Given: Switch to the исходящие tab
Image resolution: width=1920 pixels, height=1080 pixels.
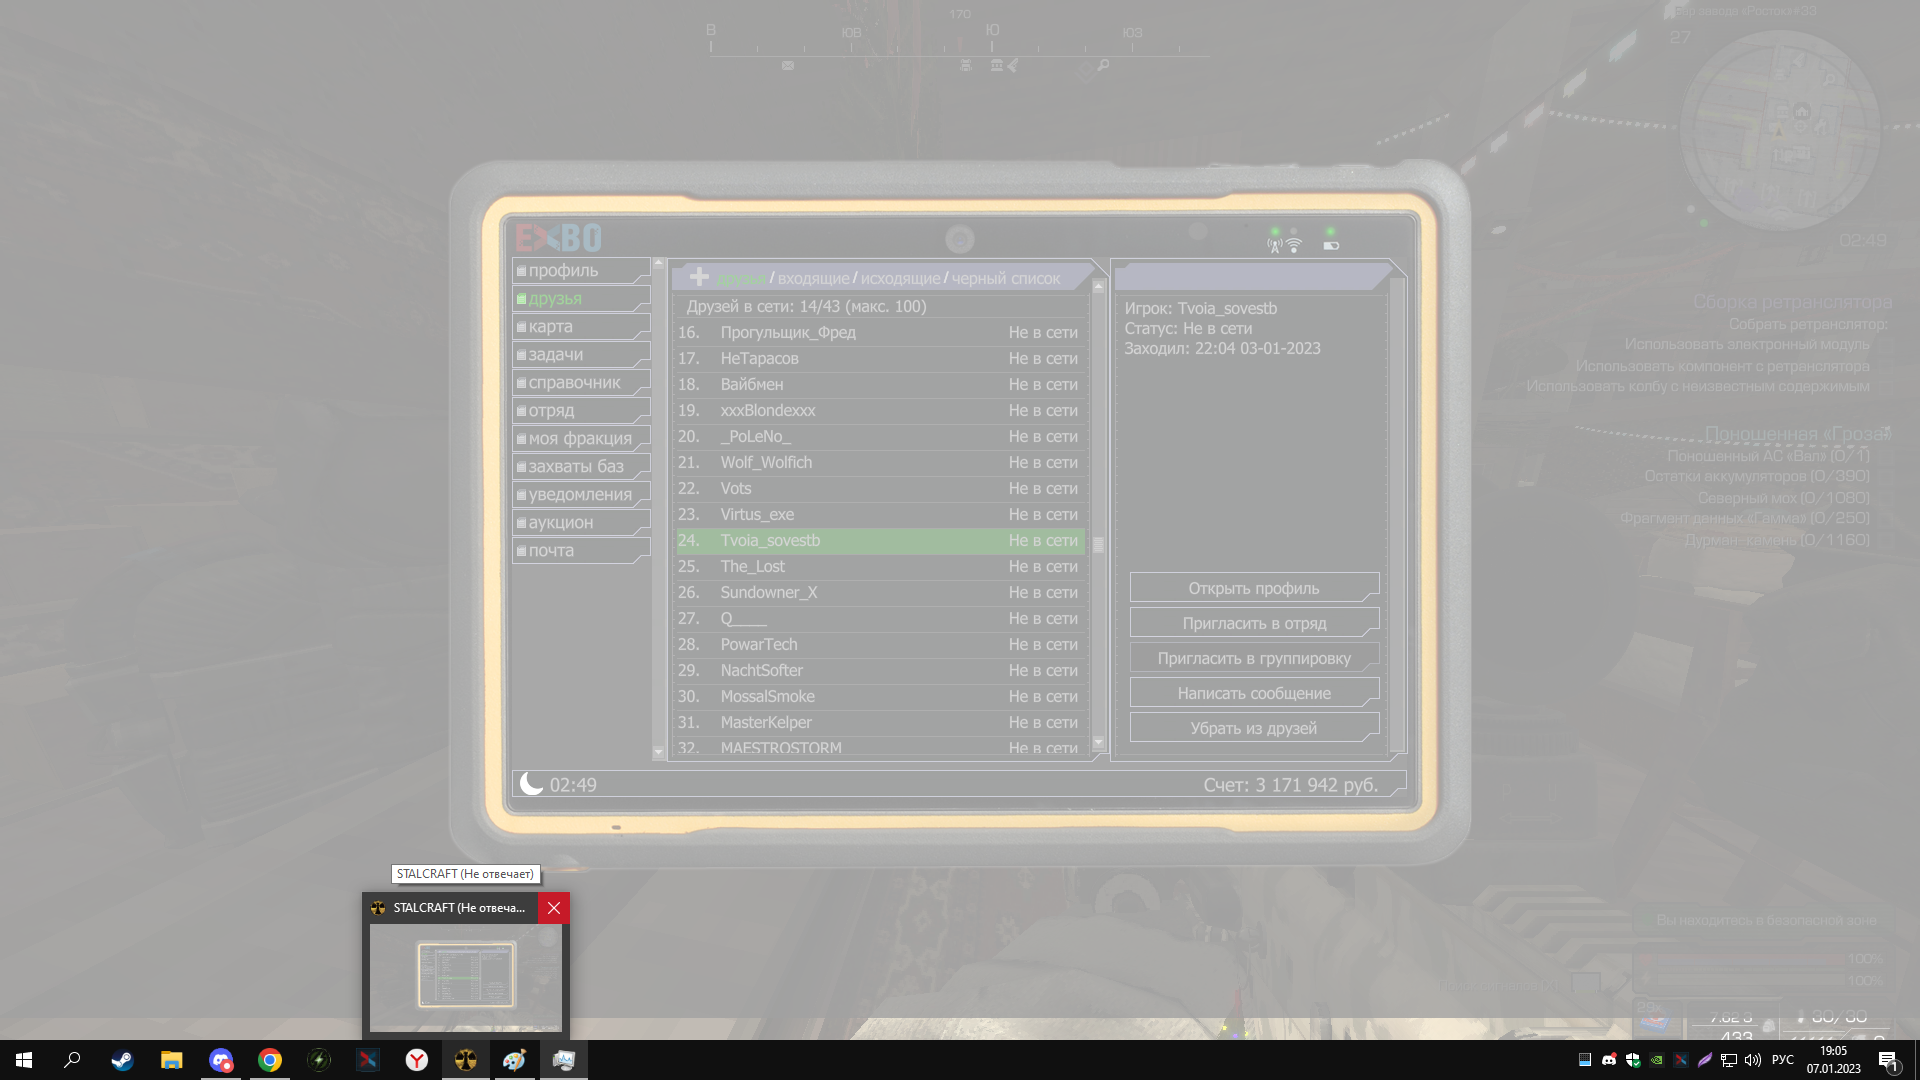Looking at the screenshot, I should (900, 279).
